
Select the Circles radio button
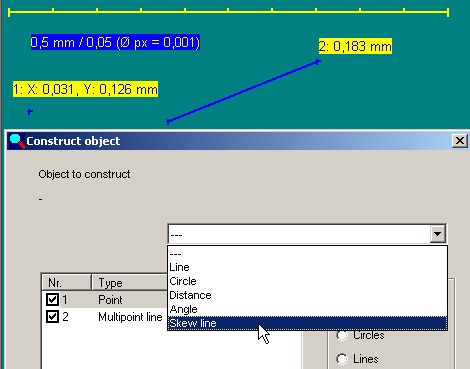(x=342, y=335)
